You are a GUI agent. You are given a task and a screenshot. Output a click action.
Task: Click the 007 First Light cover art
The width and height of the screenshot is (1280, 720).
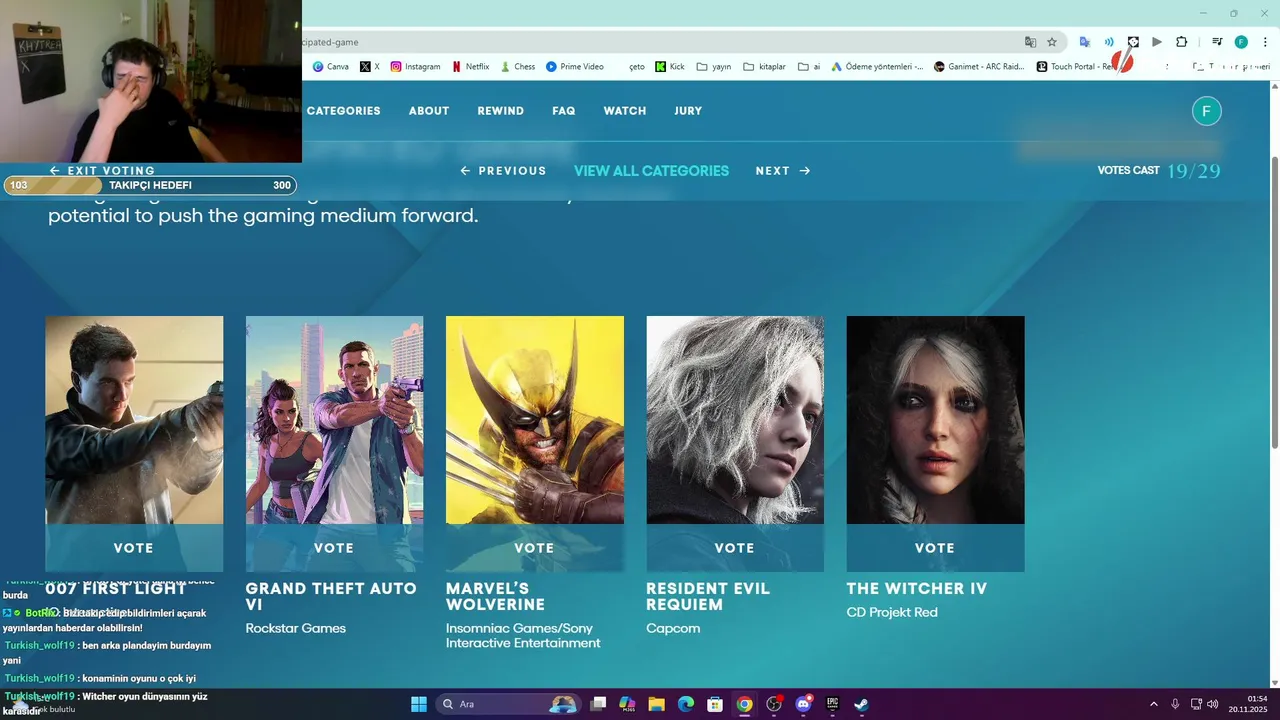coord(134,420)
